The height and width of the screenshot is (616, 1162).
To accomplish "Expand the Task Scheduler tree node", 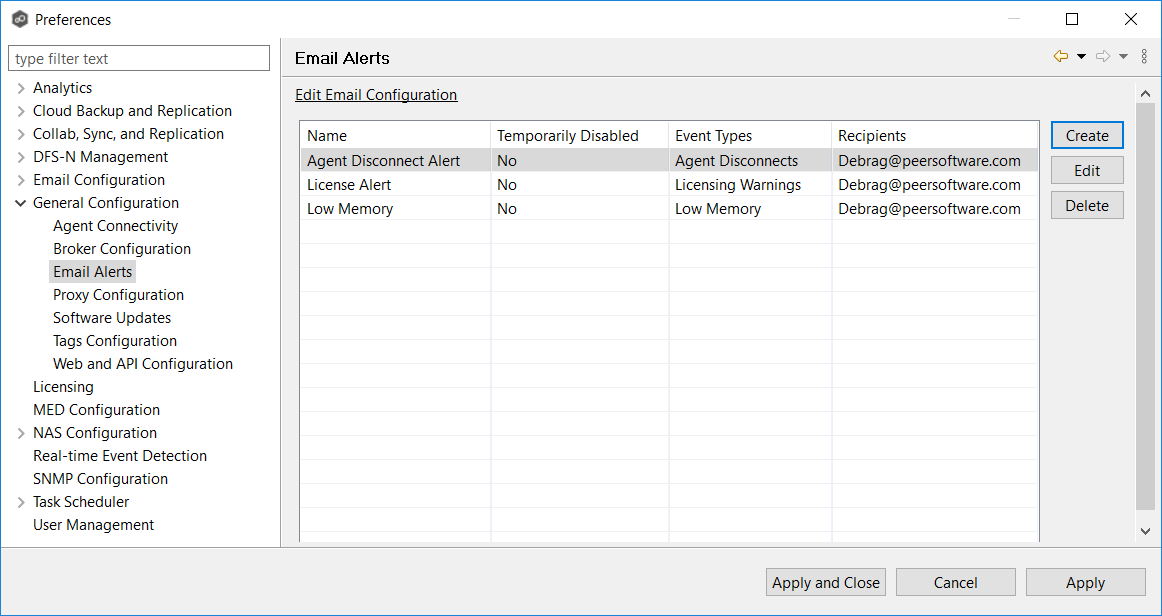I will [21, 502].
